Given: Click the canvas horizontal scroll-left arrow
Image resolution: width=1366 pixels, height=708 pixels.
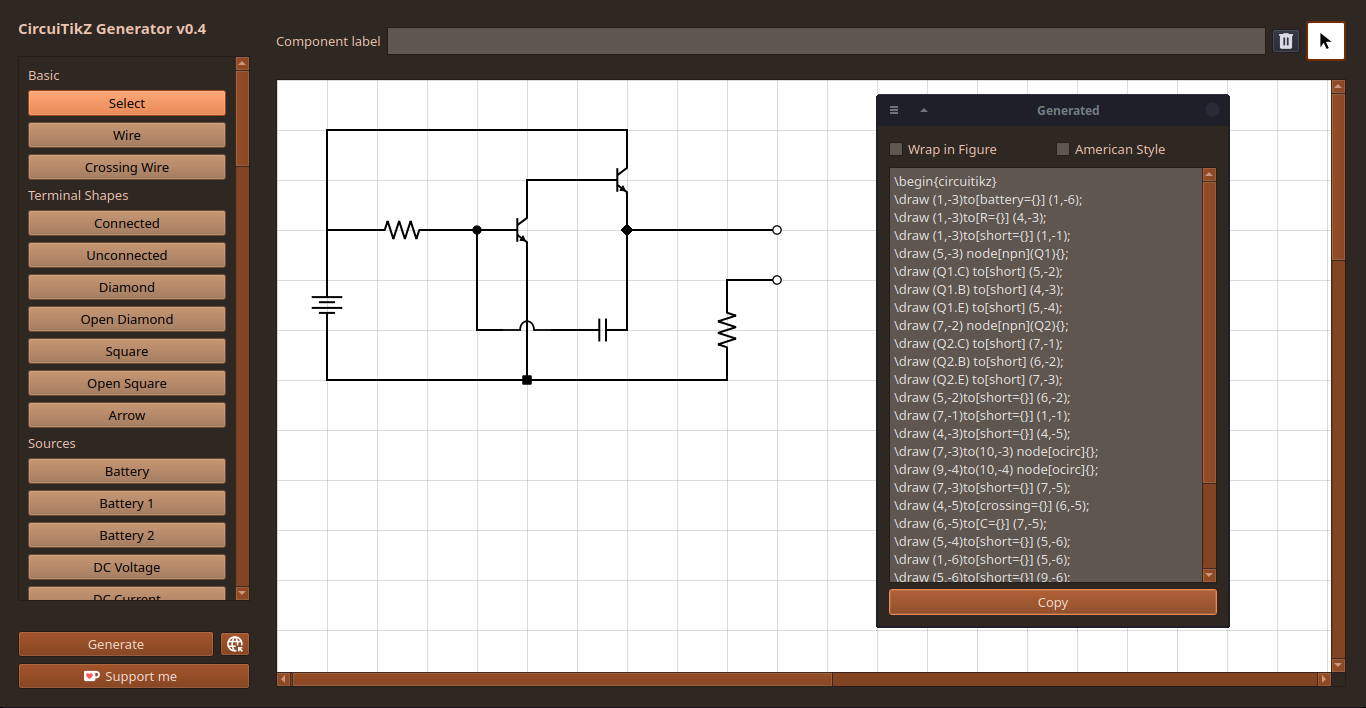Looking at the screenshot, I should point(284,679).
